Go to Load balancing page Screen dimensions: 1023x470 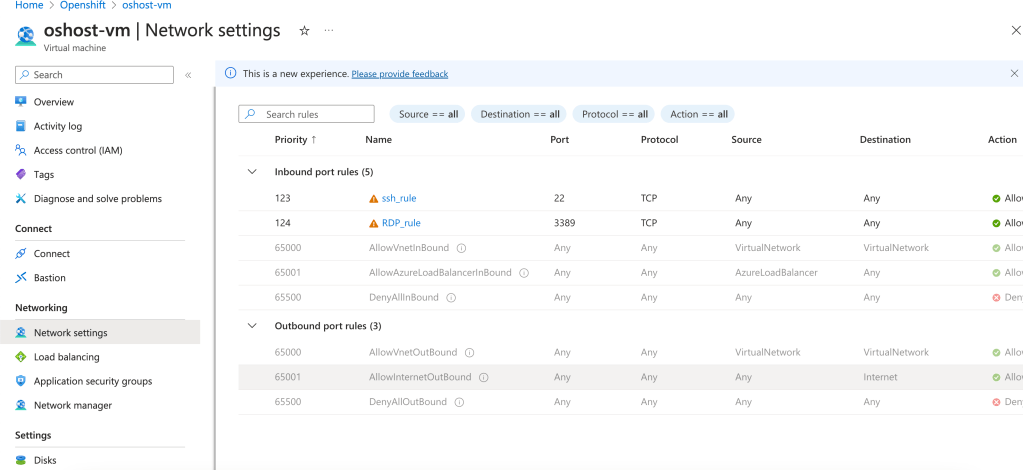(67, 357)
